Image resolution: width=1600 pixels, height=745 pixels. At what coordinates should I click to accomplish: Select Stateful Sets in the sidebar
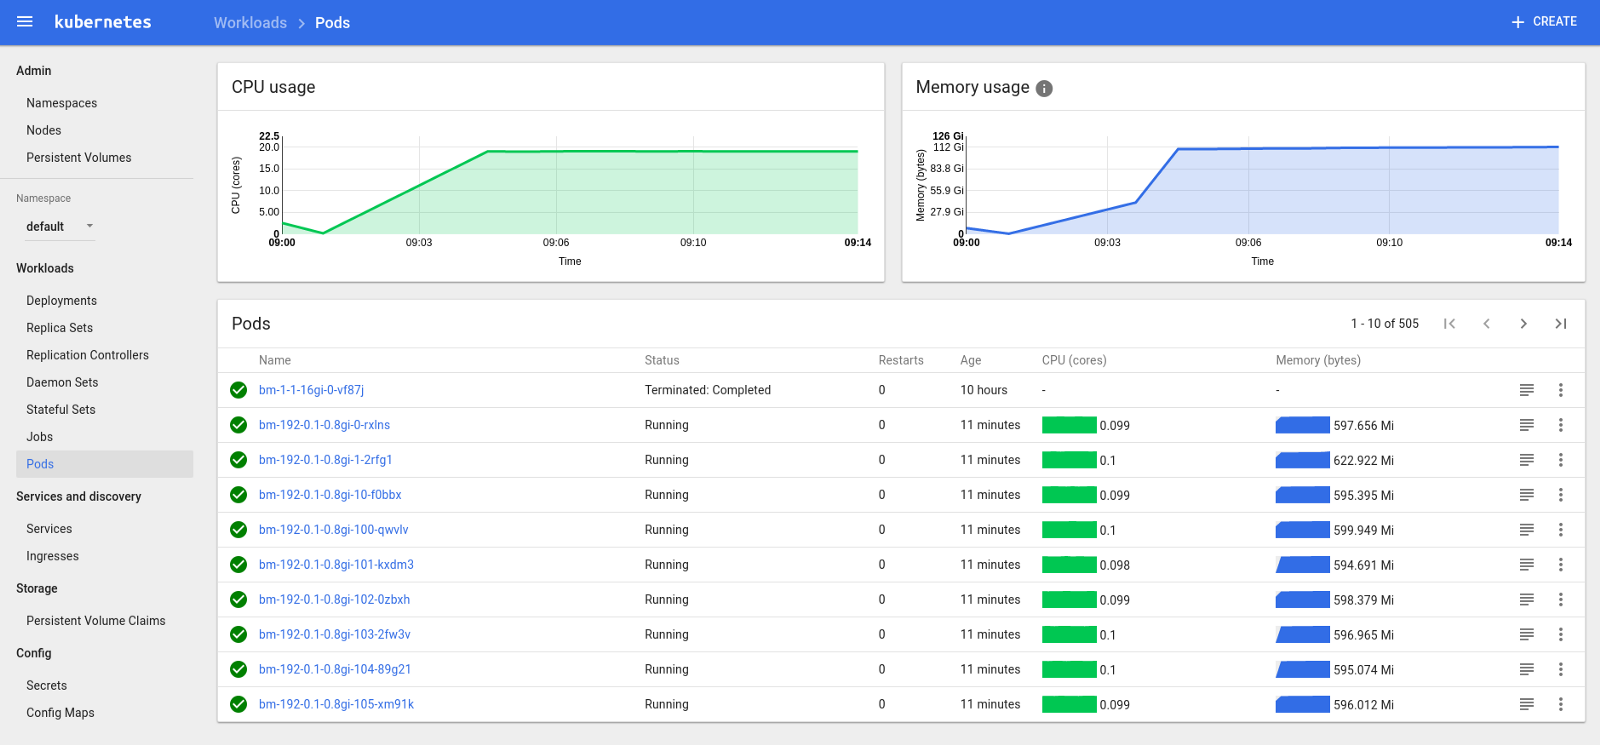pos(61,410)
